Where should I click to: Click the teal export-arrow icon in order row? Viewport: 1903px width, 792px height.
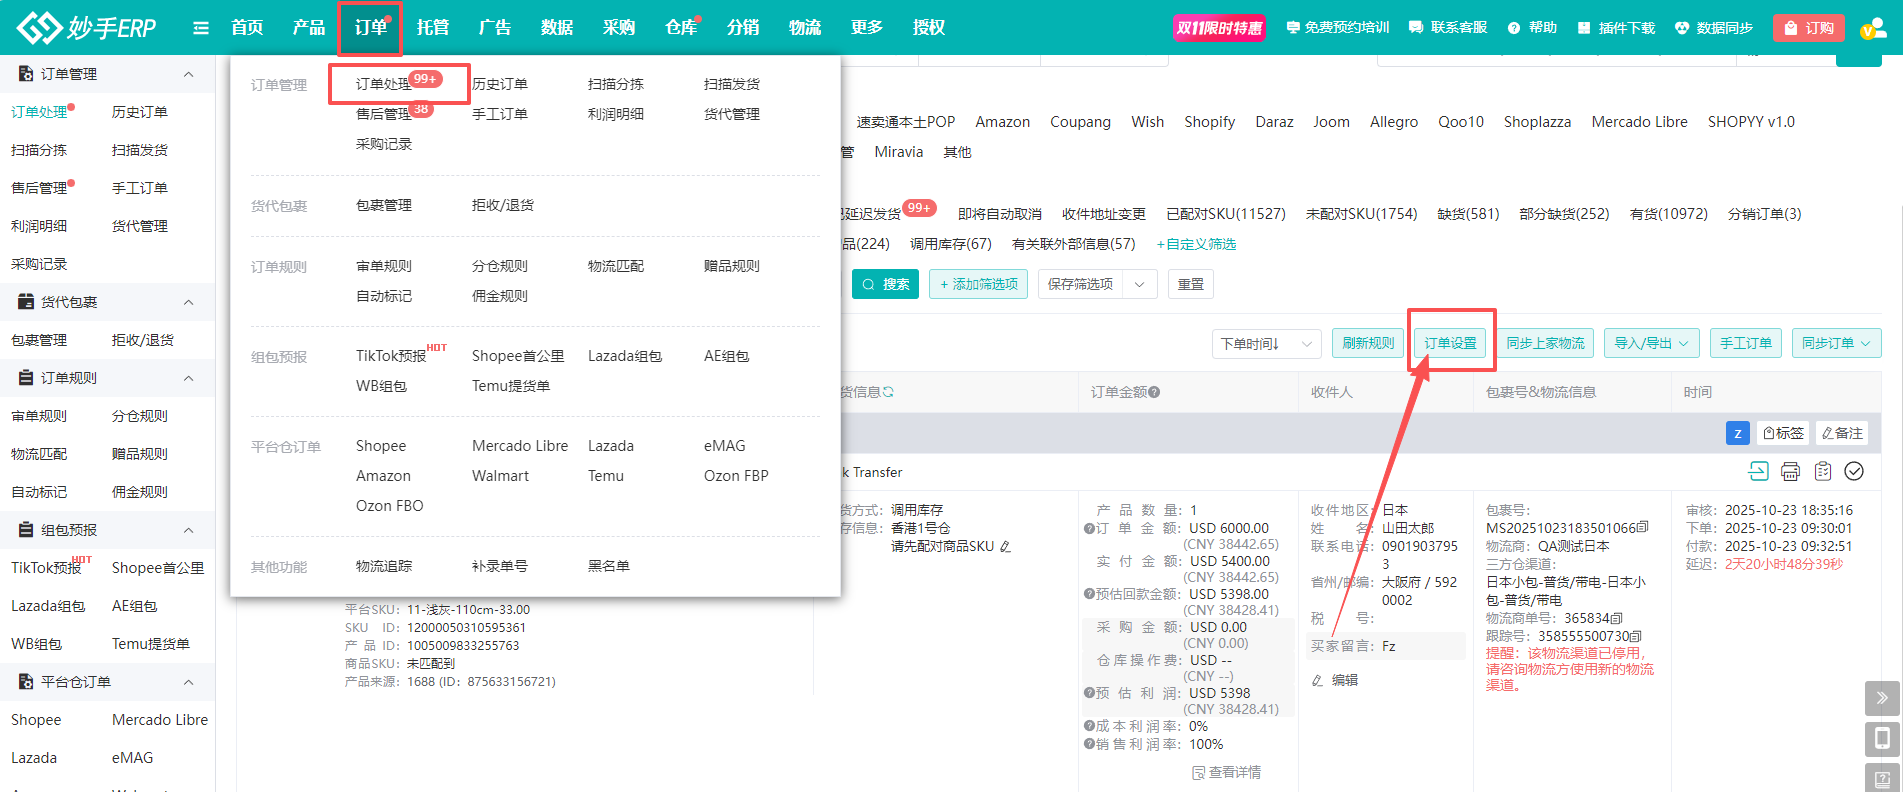1758,471
